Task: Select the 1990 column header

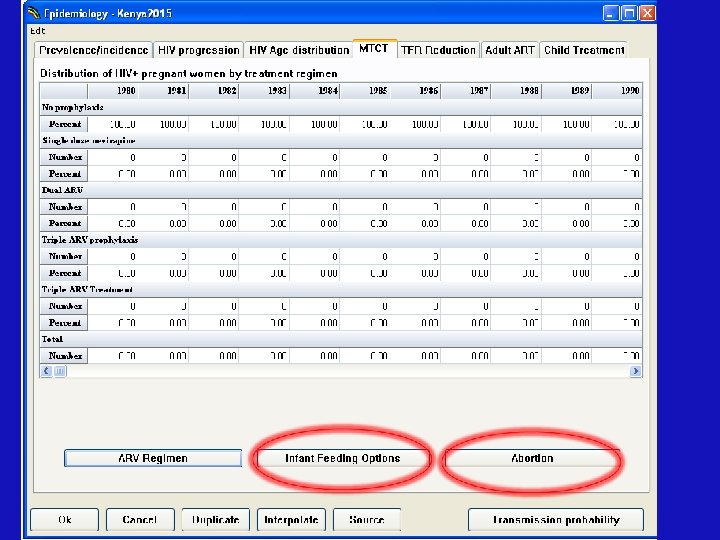Action: pos(618,91)
